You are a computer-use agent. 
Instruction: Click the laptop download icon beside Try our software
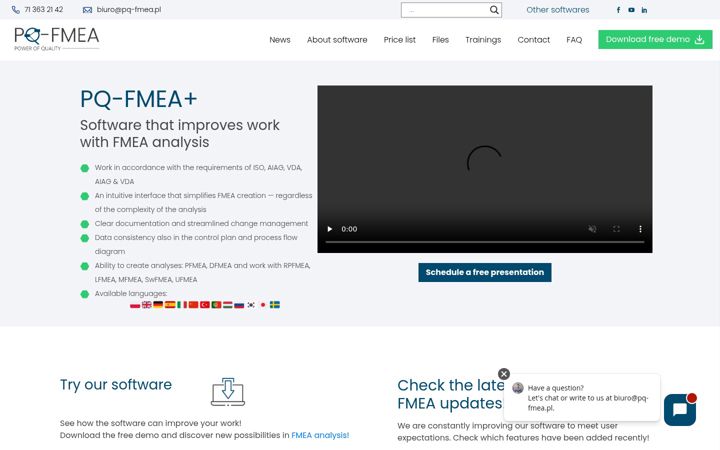(x=228, y=392)
